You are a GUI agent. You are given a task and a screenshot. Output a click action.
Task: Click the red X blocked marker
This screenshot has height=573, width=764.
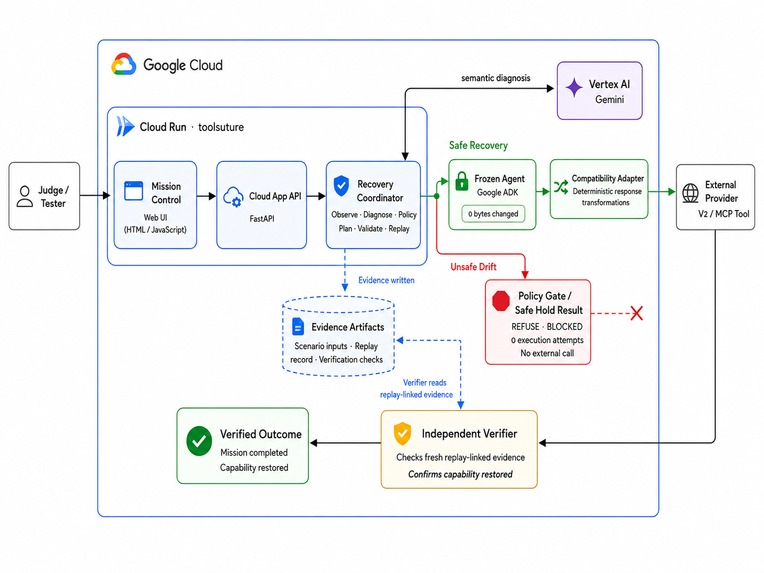click(636, 313)
